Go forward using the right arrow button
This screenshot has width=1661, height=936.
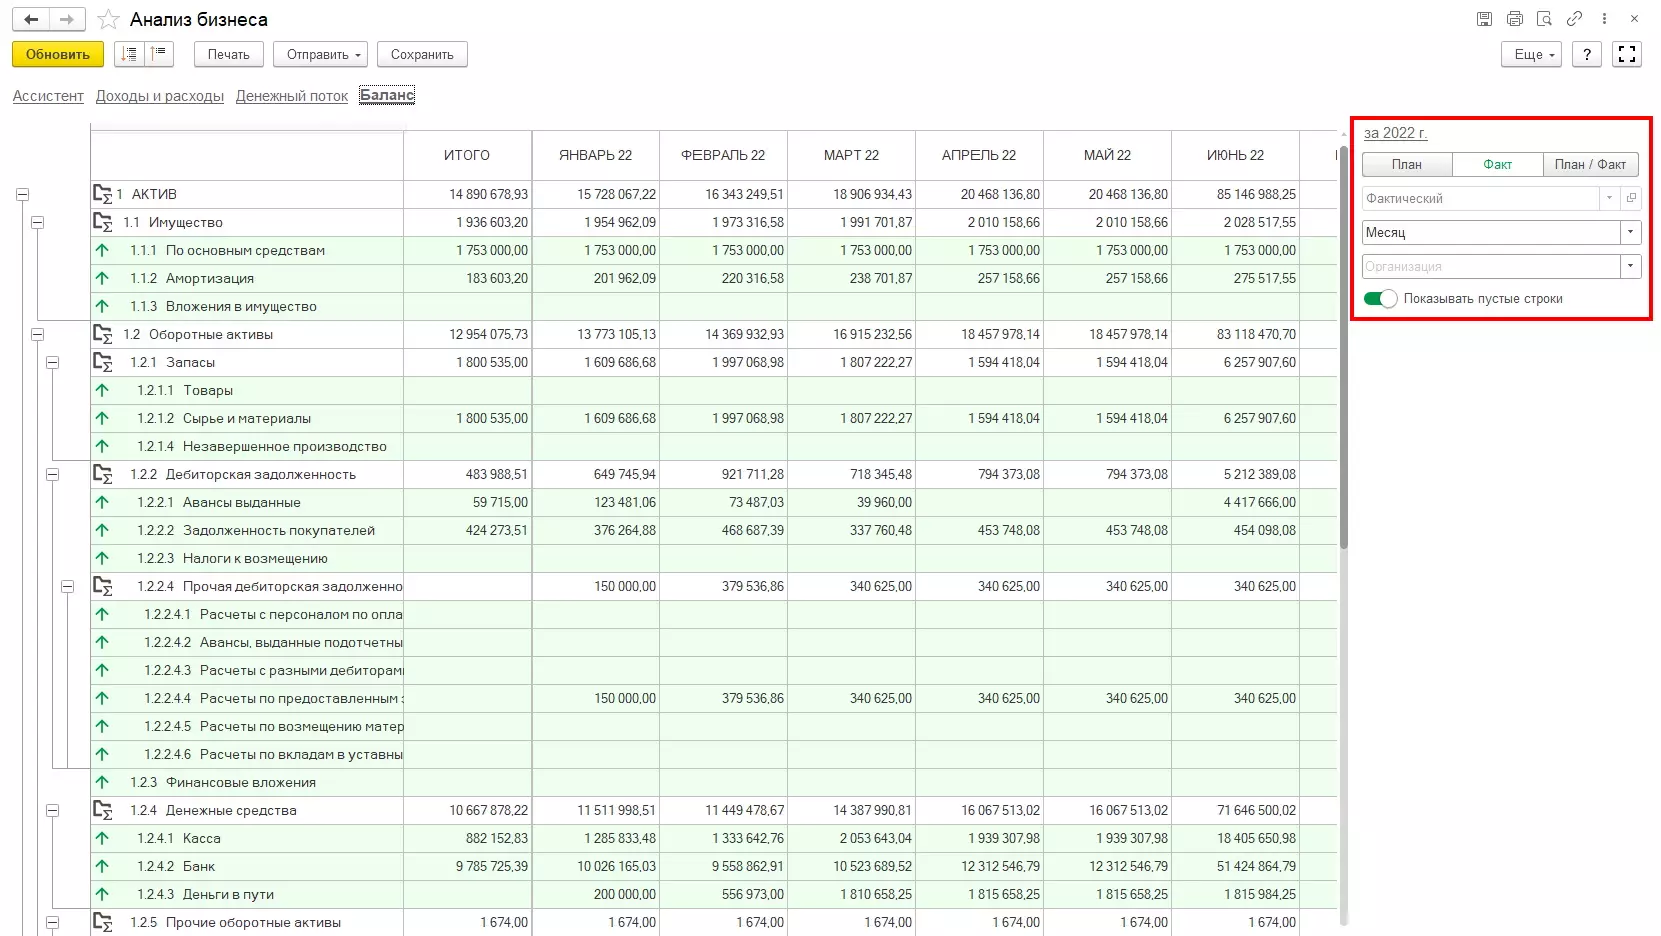point(67,19)
